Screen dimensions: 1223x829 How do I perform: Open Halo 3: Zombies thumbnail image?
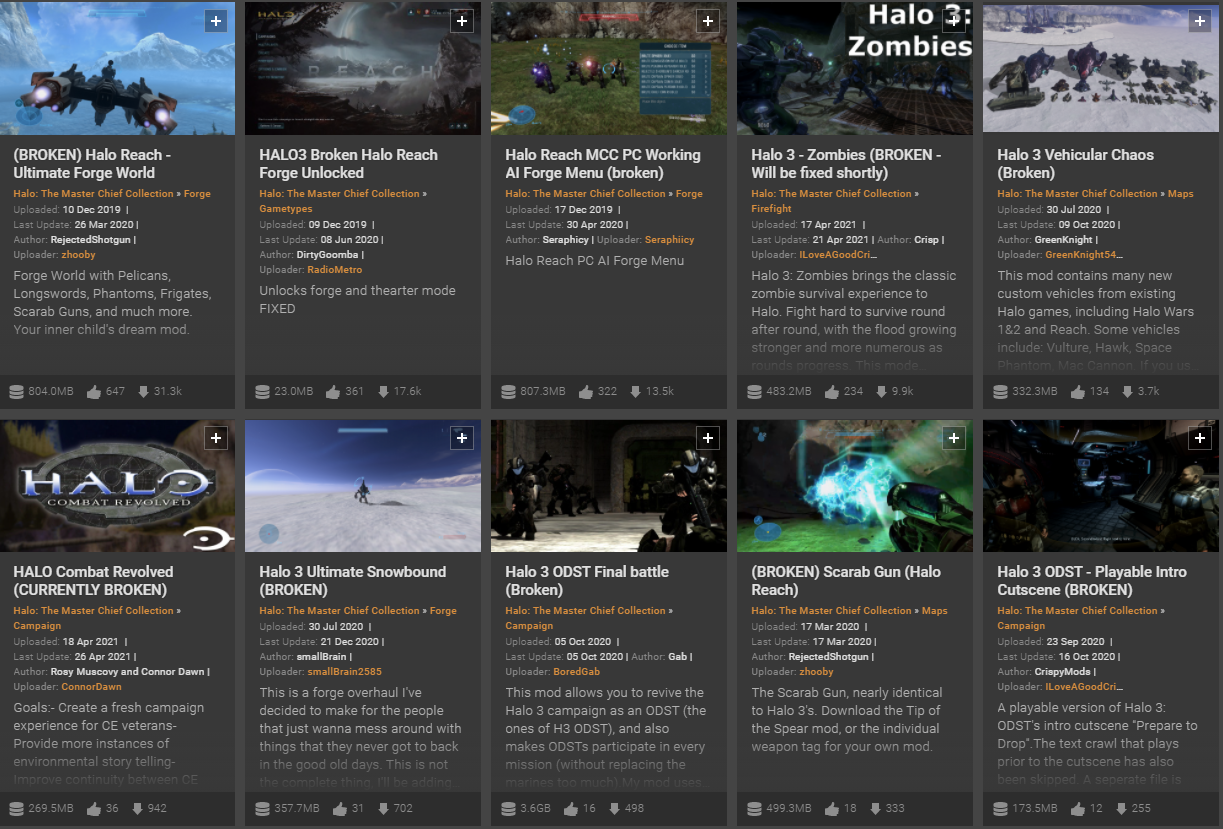coord(855,67)
